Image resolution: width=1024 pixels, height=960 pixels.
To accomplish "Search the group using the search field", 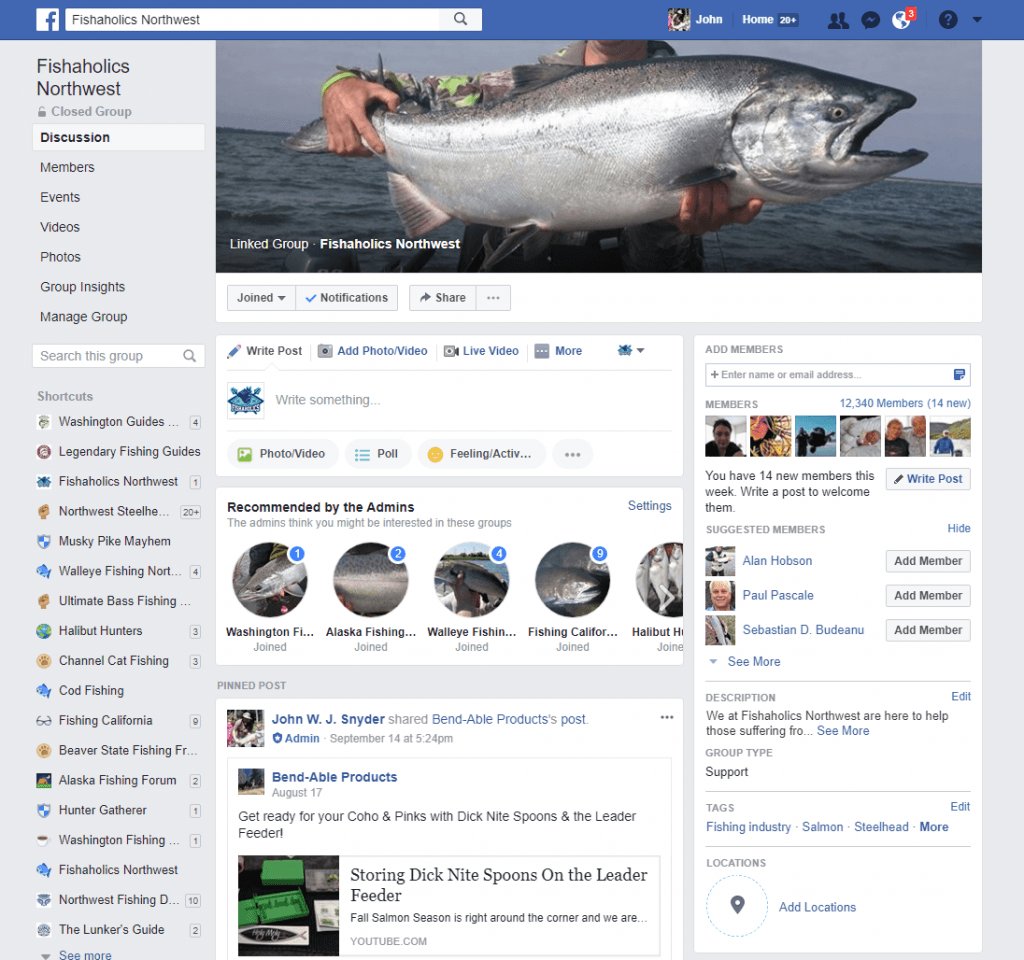I will pyautogui.click(x=110, y=355).
